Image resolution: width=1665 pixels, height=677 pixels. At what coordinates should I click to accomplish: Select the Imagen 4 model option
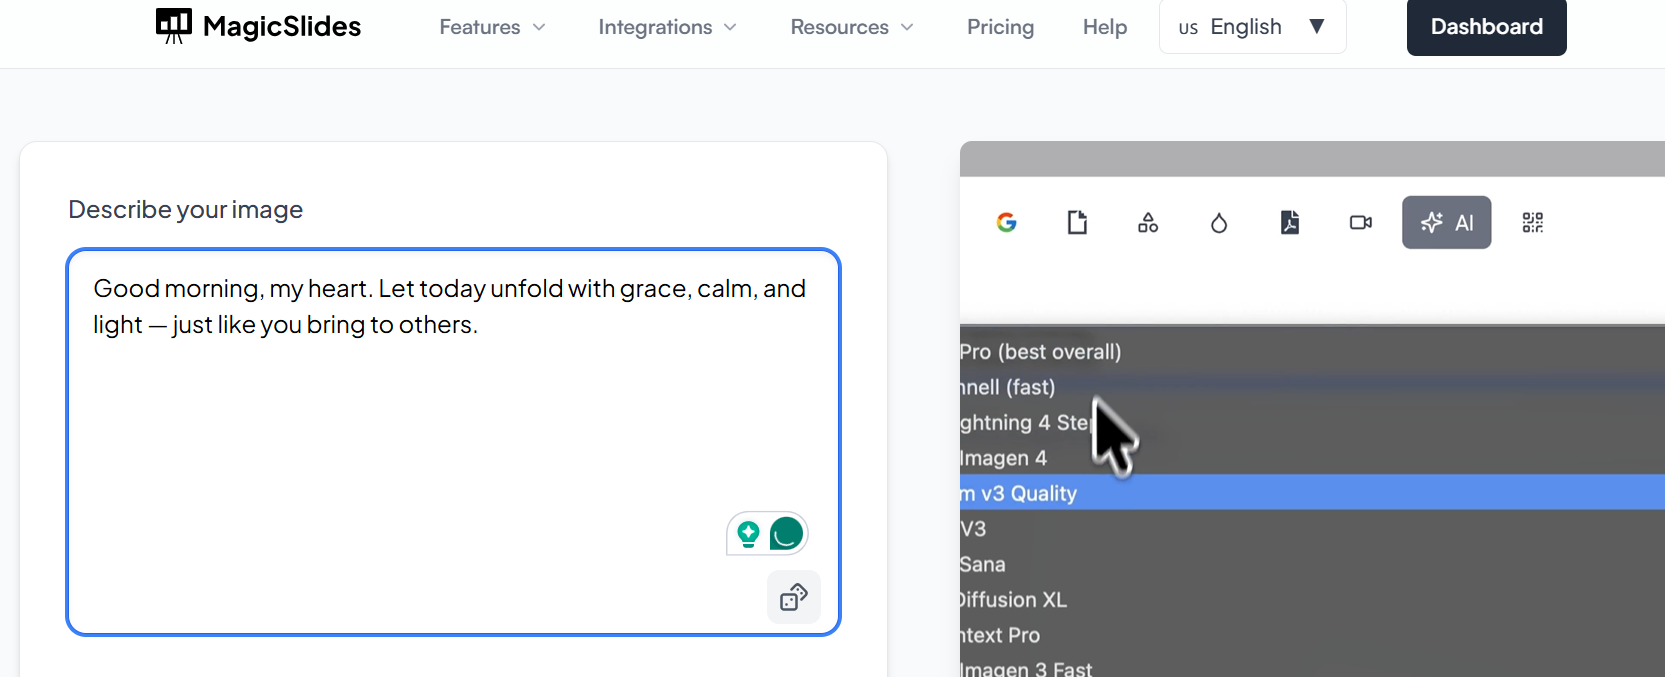click(1005, 458)
